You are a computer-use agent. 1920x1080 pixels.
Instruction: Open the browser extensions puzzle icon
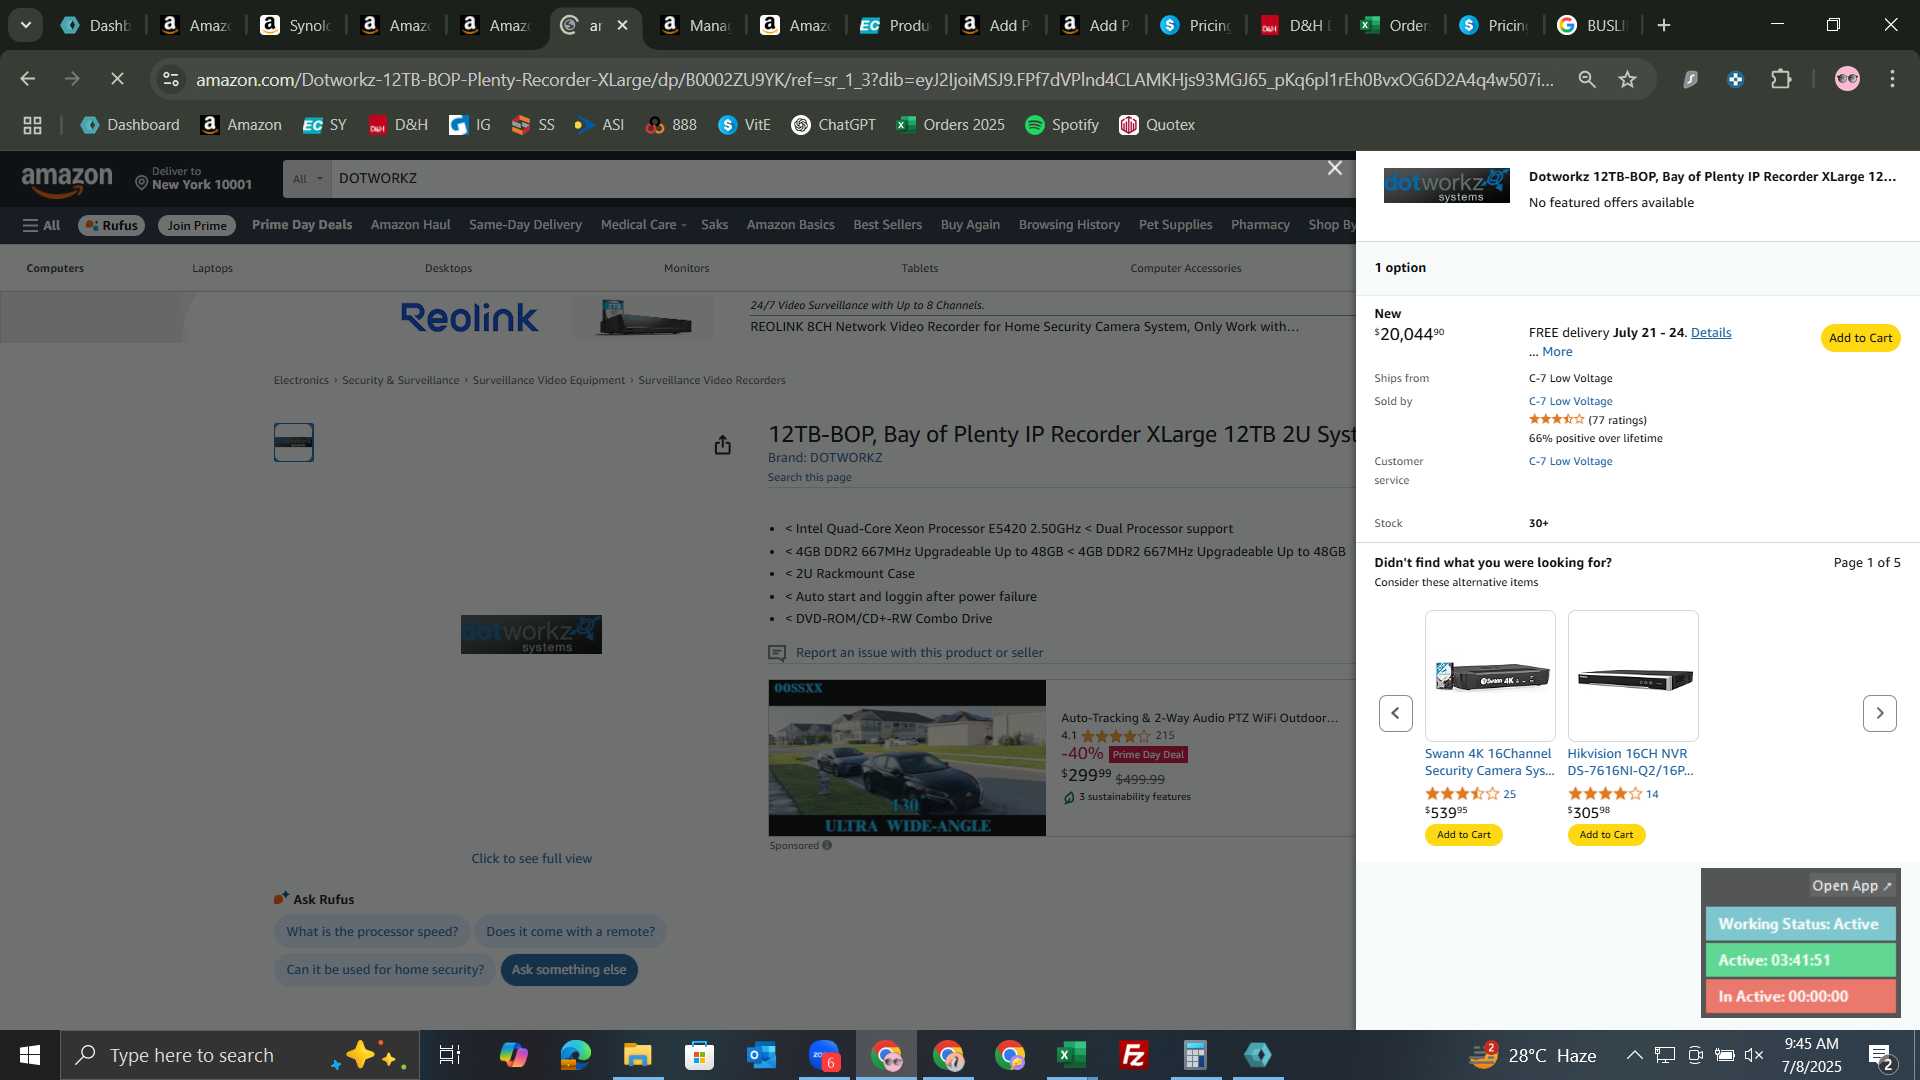pyautogui.click(x=1781, y=79)
